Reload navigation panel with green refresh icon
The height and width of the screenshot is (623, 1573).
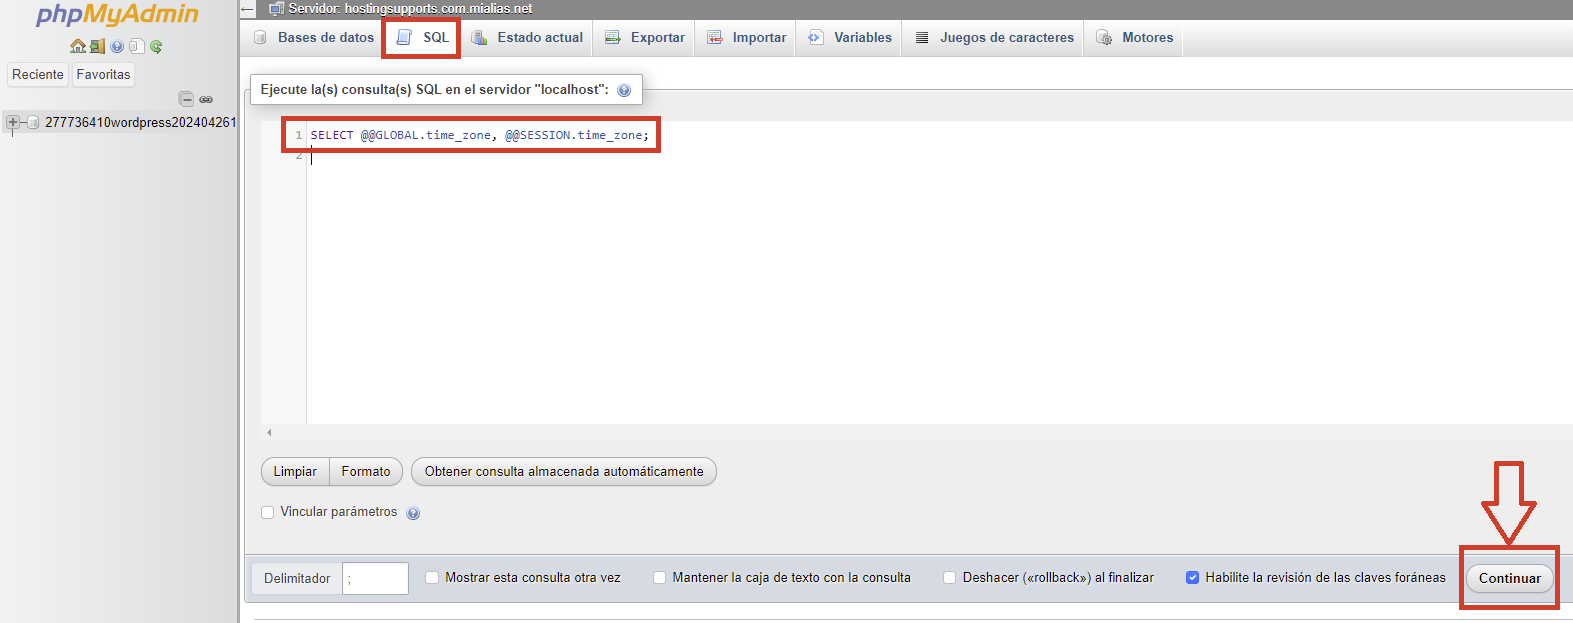pos(156,46)
